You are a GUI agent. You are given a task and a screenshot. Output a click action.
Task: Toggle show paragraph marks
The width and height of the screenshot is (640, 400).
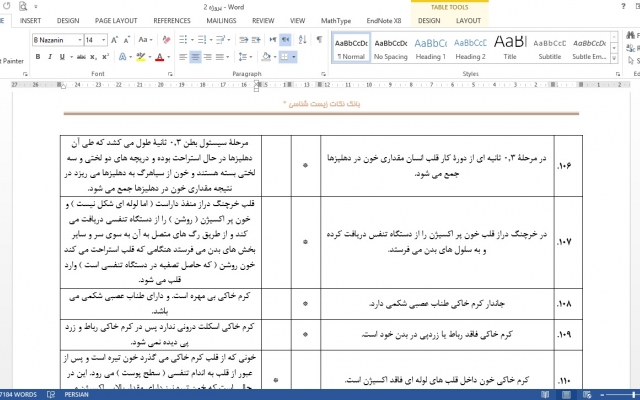319,39
